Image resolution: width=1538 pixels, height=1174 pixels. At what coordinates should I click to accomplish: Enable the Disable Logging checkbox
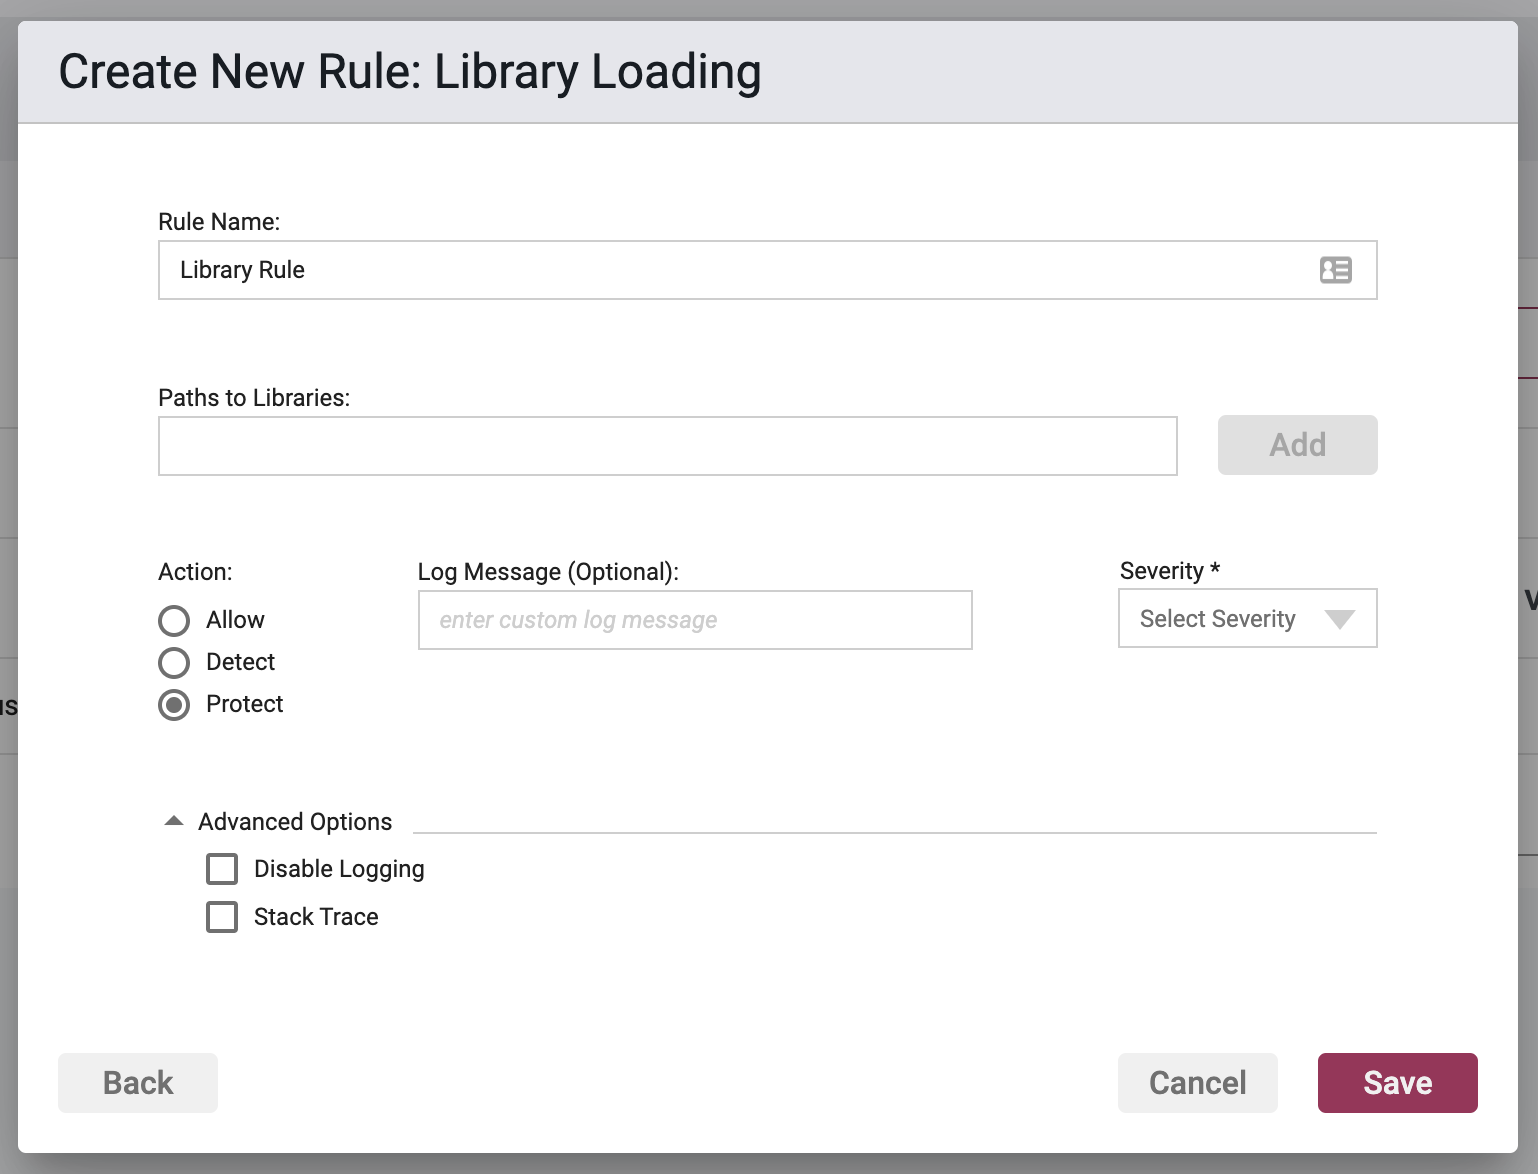click(222, 869)
